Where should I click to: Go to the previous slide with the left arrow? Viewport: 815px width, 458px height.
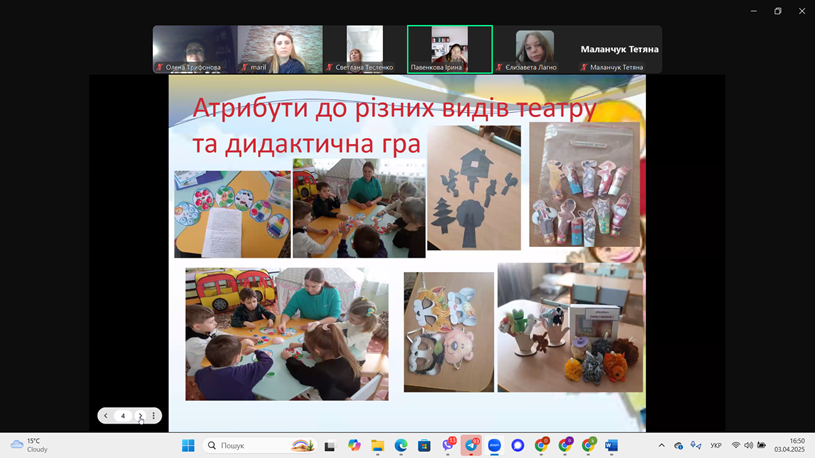click(106, 416)
